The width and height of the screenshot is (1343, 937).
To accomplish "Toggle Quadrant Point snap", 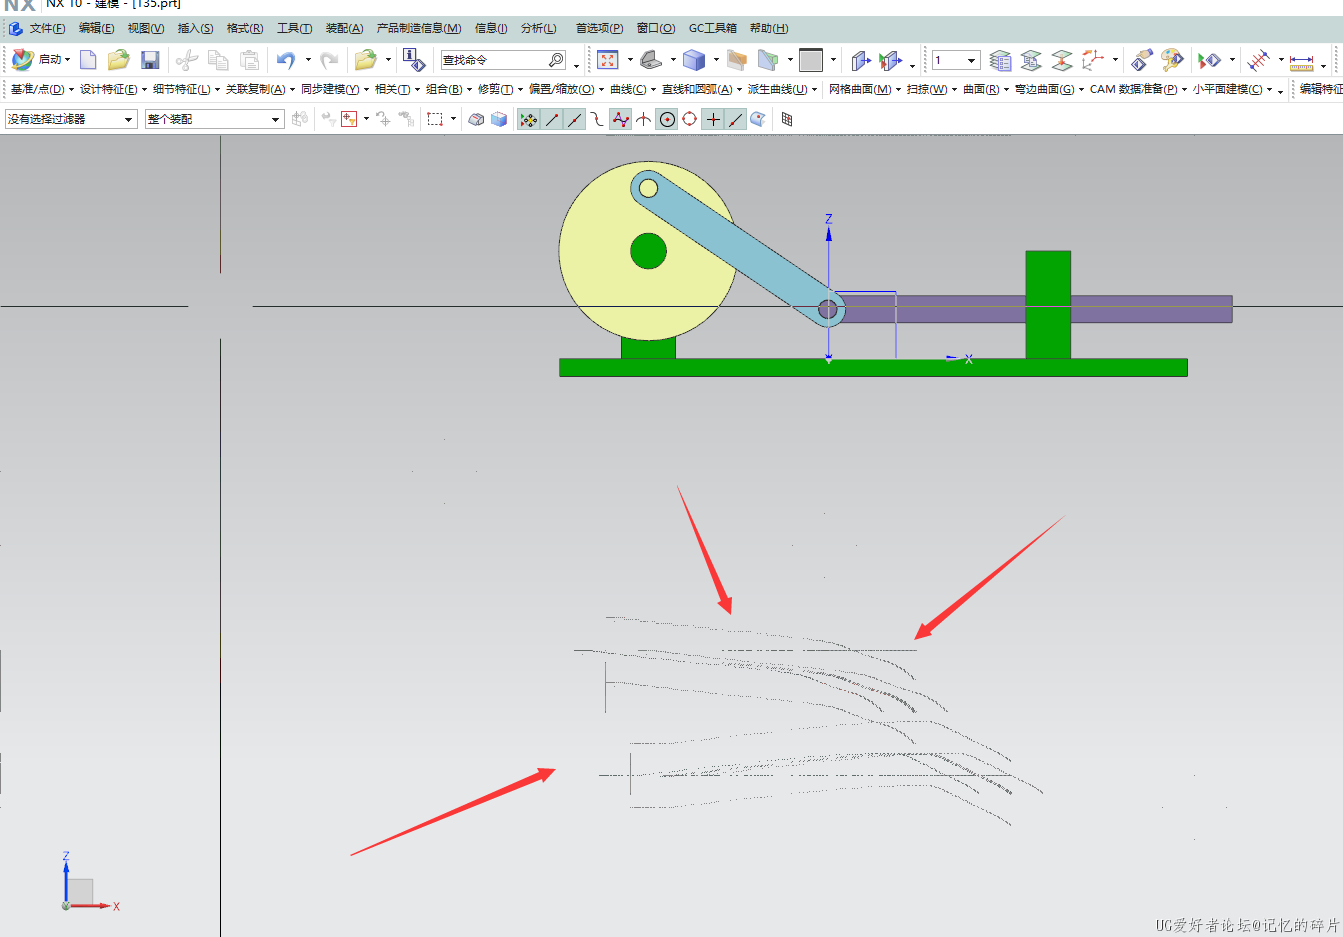I will pyautogui.click(x=690, y=120).
